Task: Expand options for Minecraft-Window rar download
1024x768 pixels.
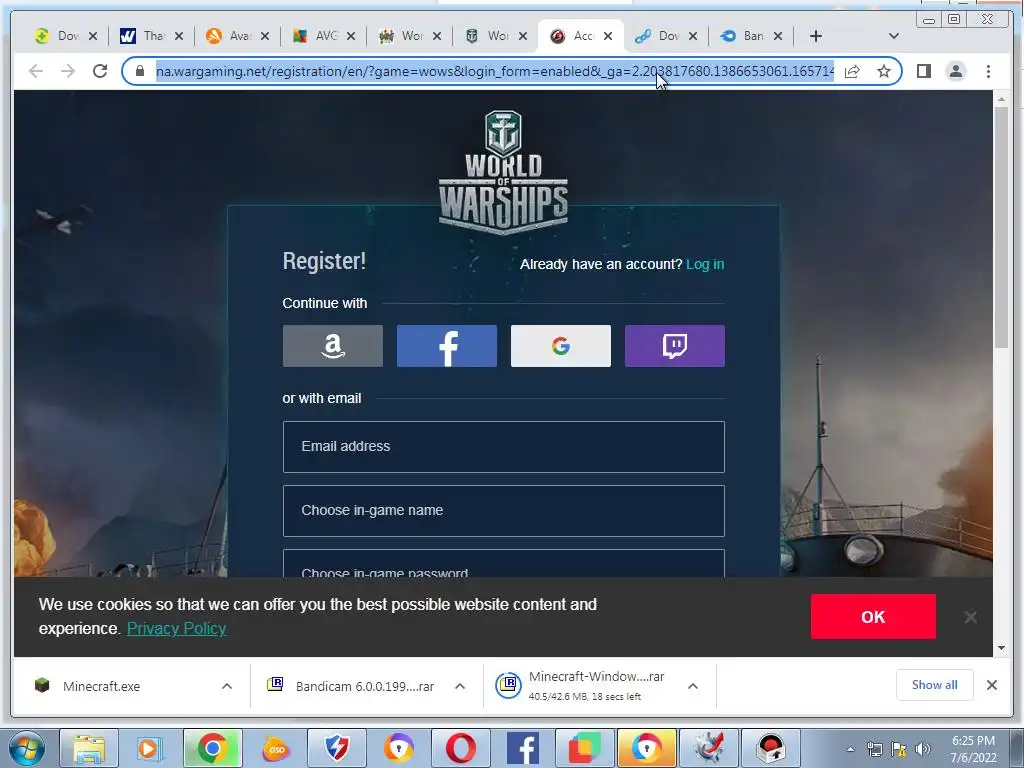Action: [x=693, y=686]
